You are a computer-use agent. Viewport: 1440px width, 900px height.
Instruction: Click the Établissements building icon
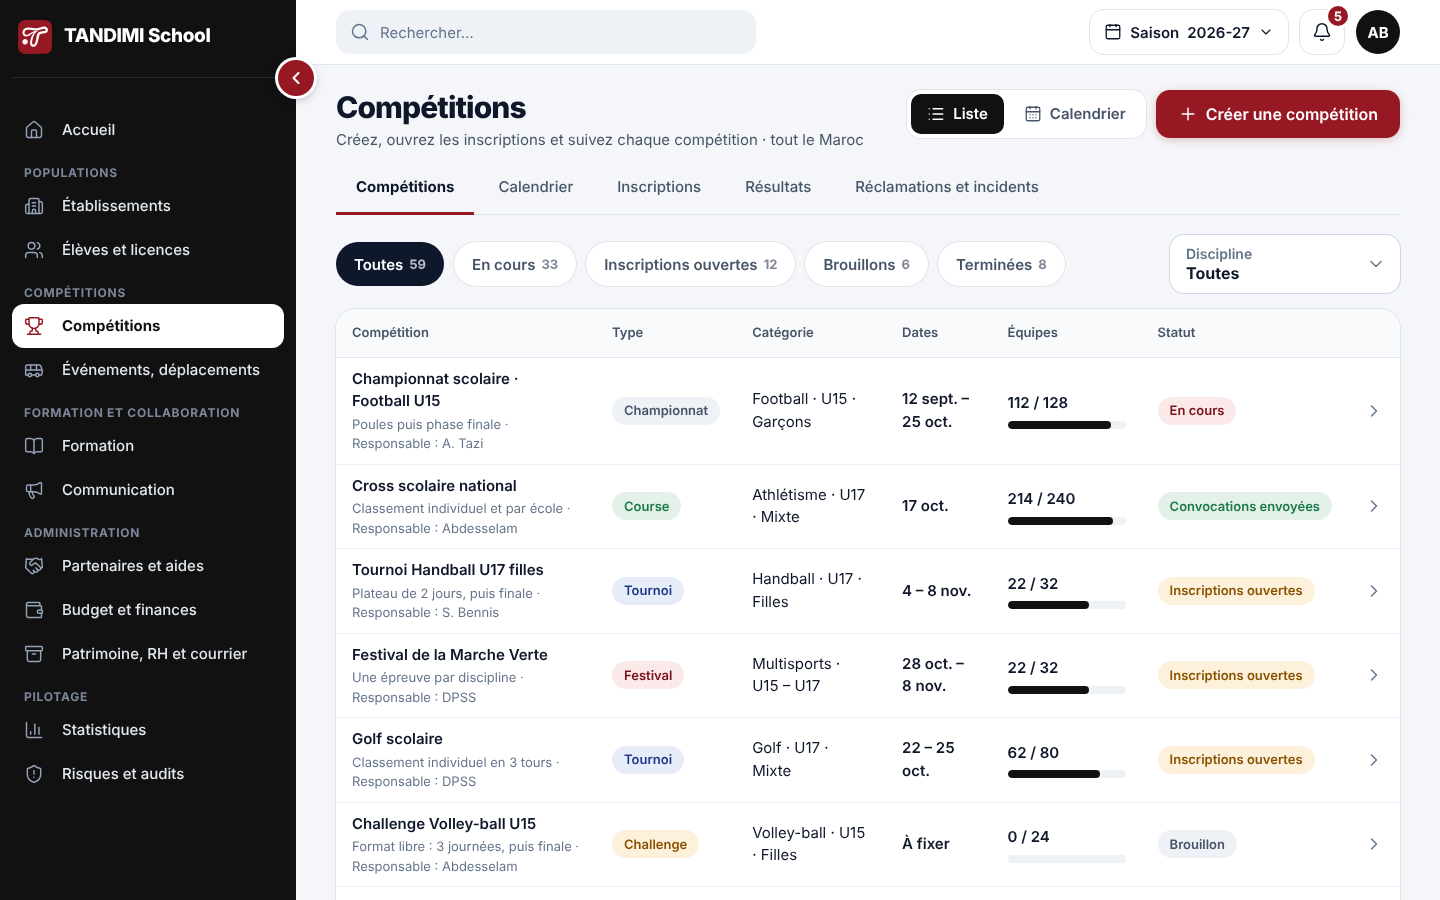point(34,206)
